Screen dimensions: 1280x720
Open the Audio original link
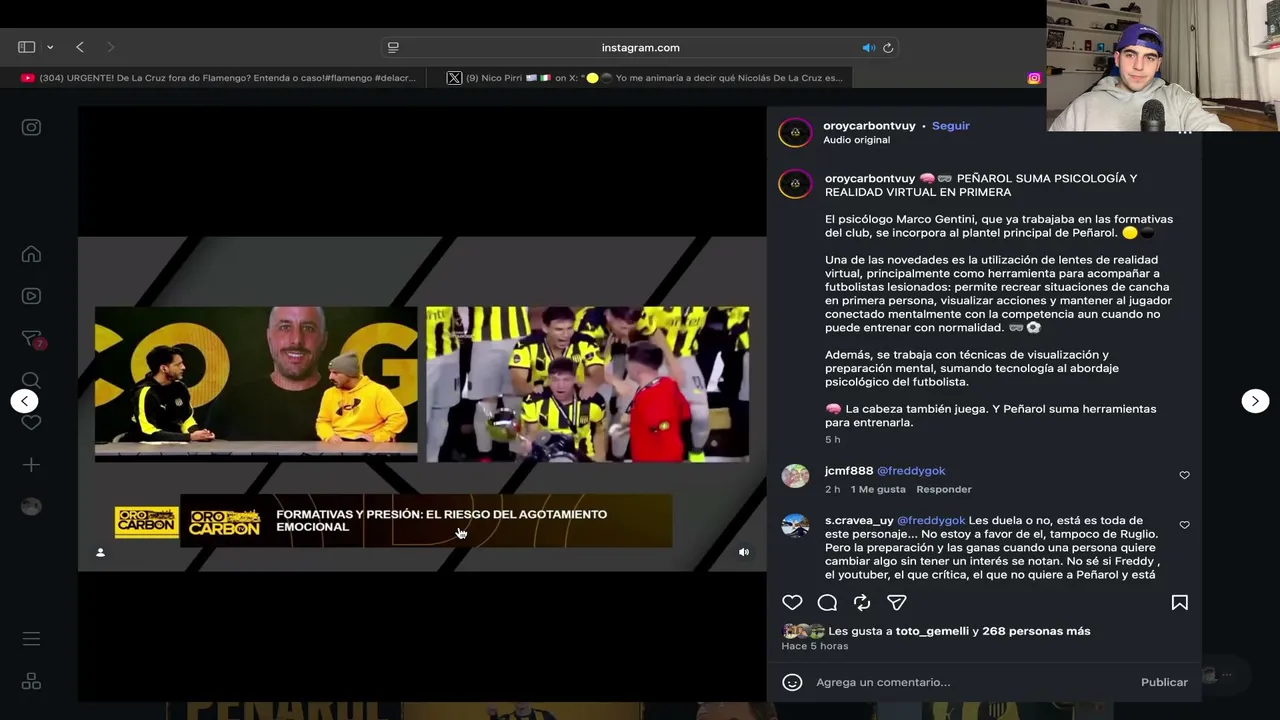856,140
